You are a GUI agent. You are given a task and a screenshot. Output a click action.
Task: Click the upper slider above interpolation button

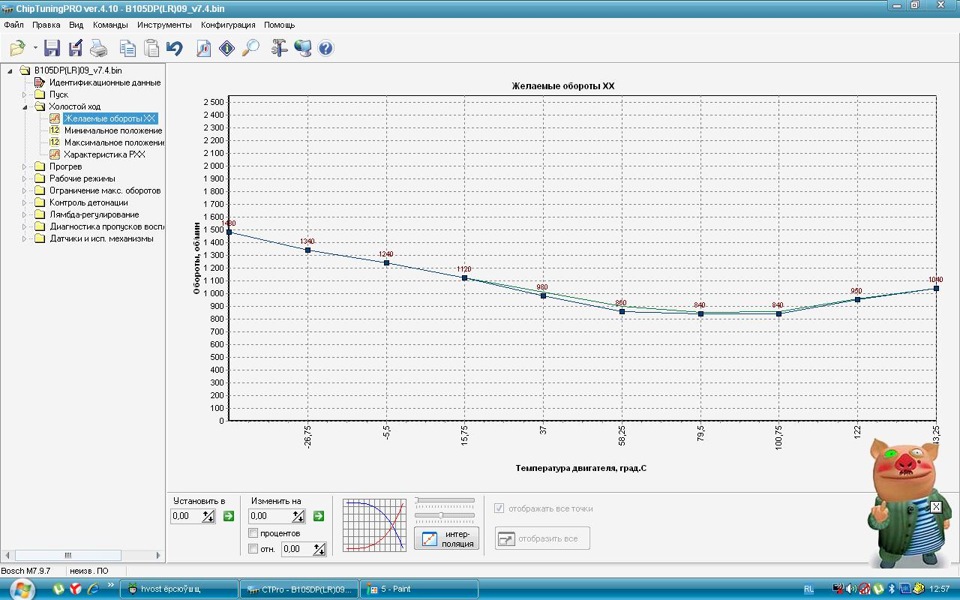[x=445, y=500]
